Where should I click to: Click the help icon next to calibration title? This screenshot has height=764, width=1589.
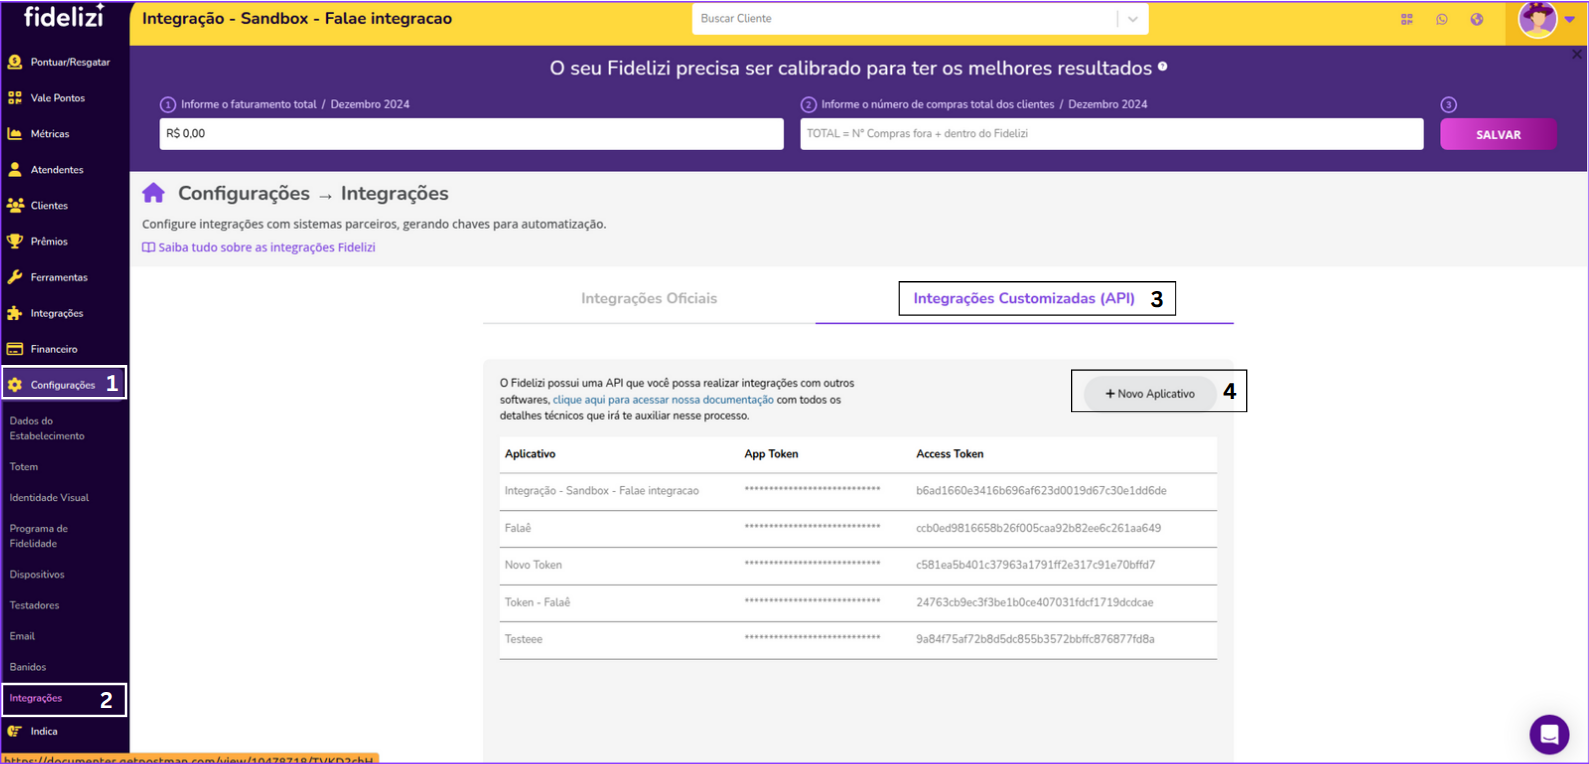click(x=1162, y=67)
